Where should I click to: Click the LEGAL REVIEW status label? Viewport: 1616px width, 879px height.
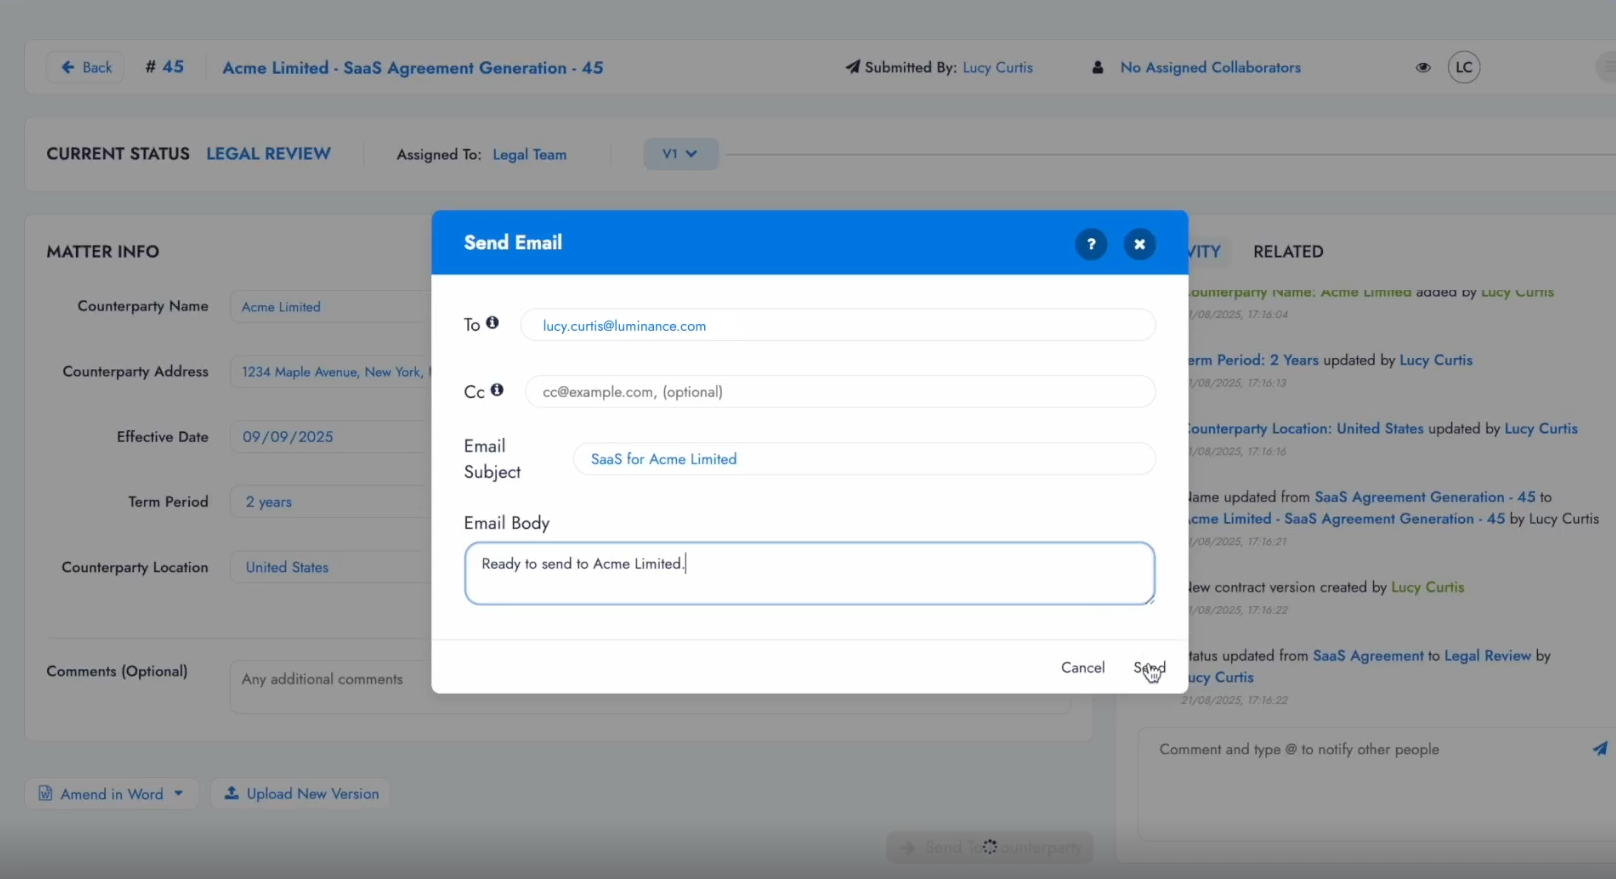click(268, 153)
